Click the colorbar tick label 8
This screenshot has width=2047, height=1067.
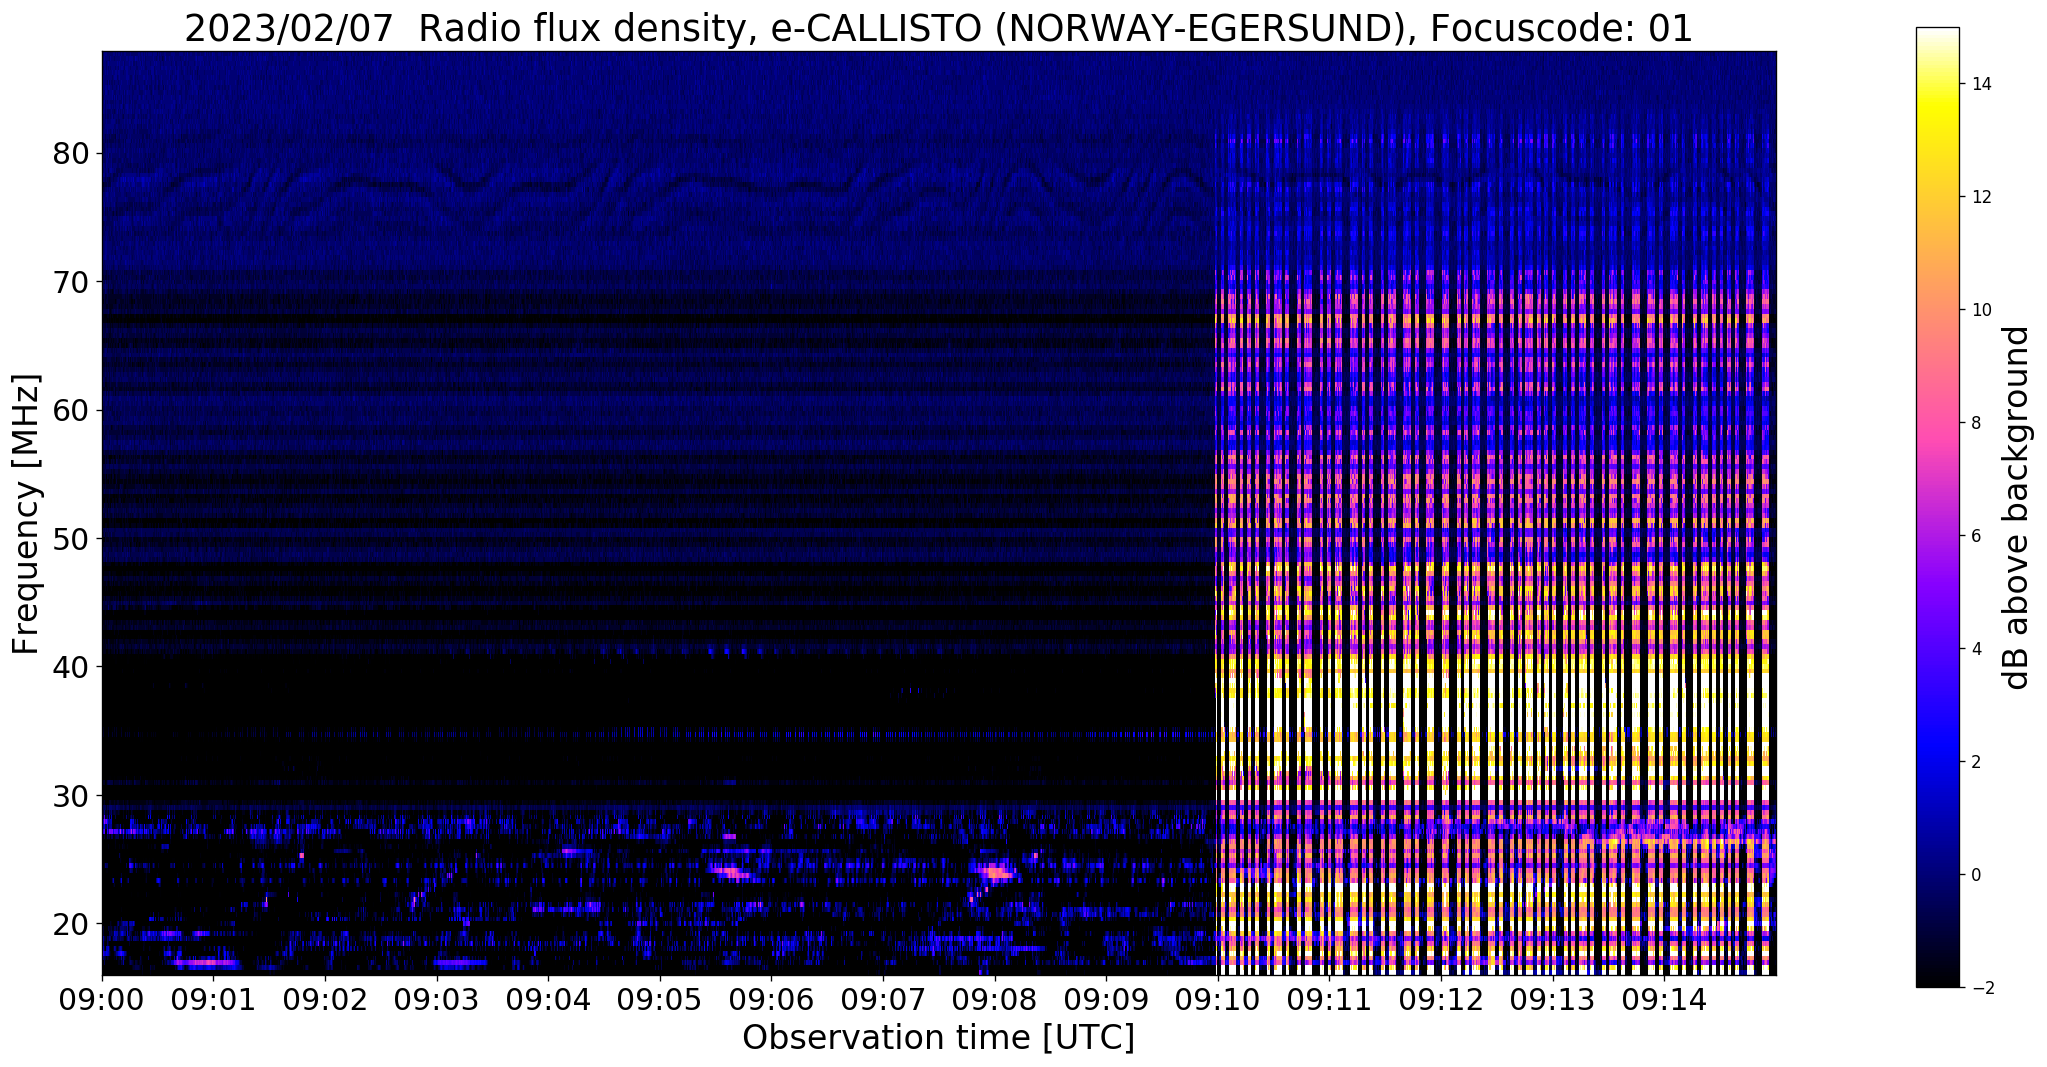click(x=1975, y=423)
